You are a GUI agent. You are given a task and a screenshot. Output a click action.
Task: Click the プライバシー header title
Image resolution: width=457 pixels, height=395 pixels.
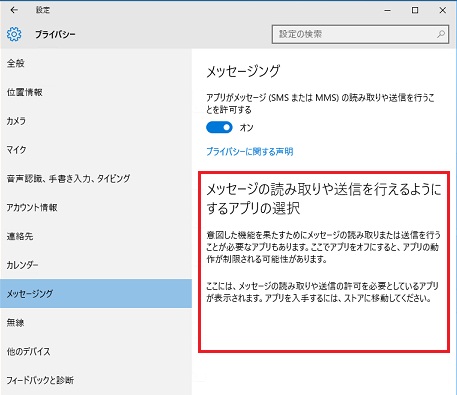point(55,34)
